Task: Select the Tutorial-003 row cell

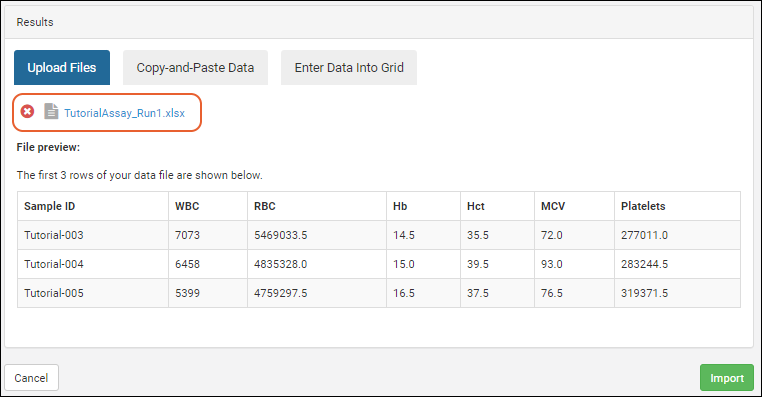Action: (x=93, y=235)
